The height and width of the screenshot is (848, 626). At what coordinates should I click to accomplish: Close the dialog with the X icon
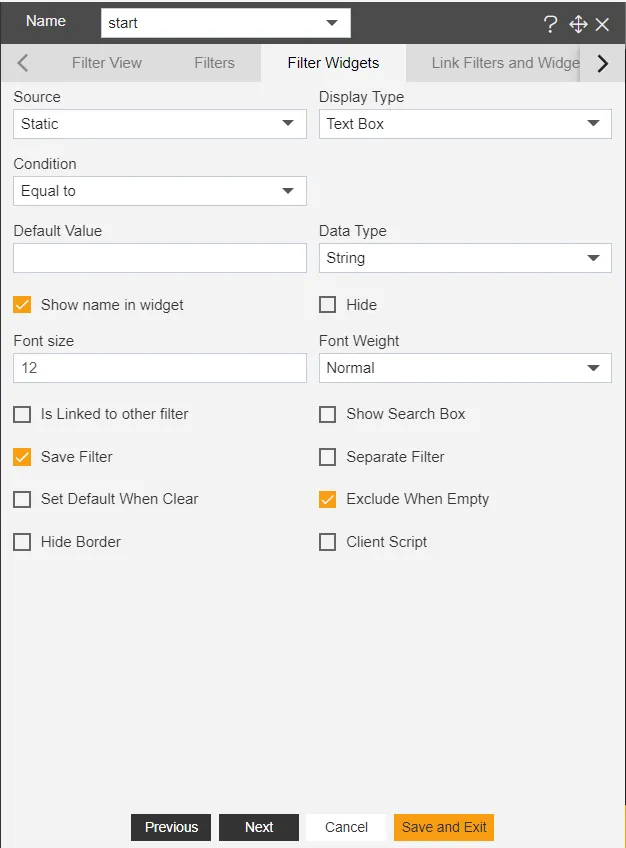602,24
